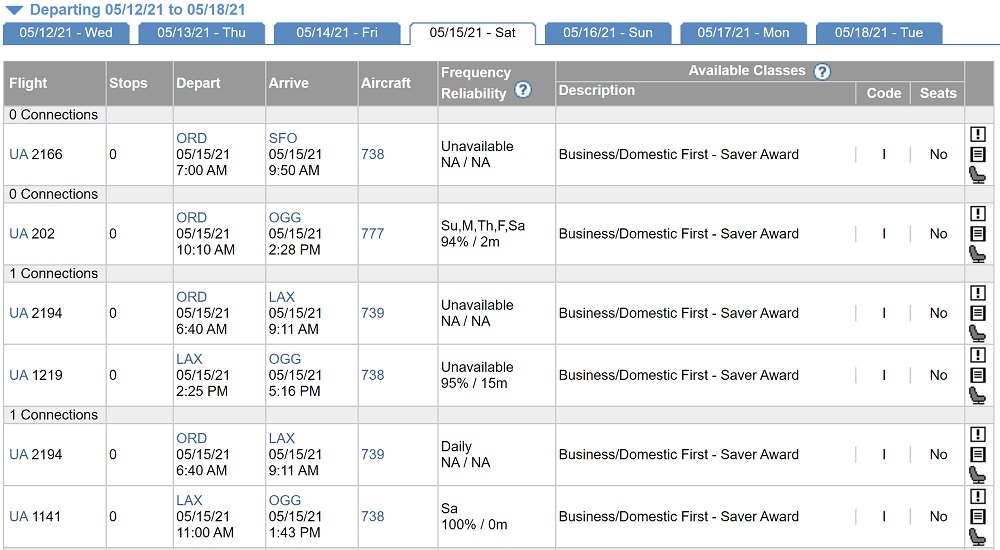This screenshot has height=550, width=1000.
Task: Open LAX departure link in UA 1219 row
Action: [x=189, y=359]
